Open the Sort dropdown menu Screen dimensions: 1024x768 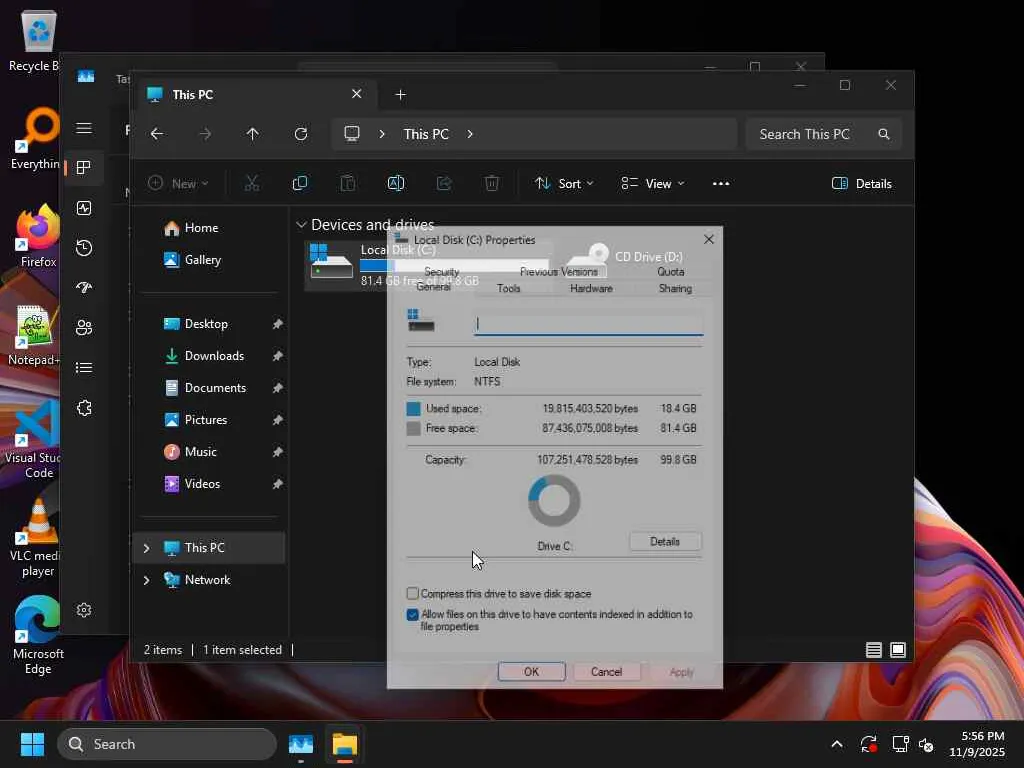(564, 184)
